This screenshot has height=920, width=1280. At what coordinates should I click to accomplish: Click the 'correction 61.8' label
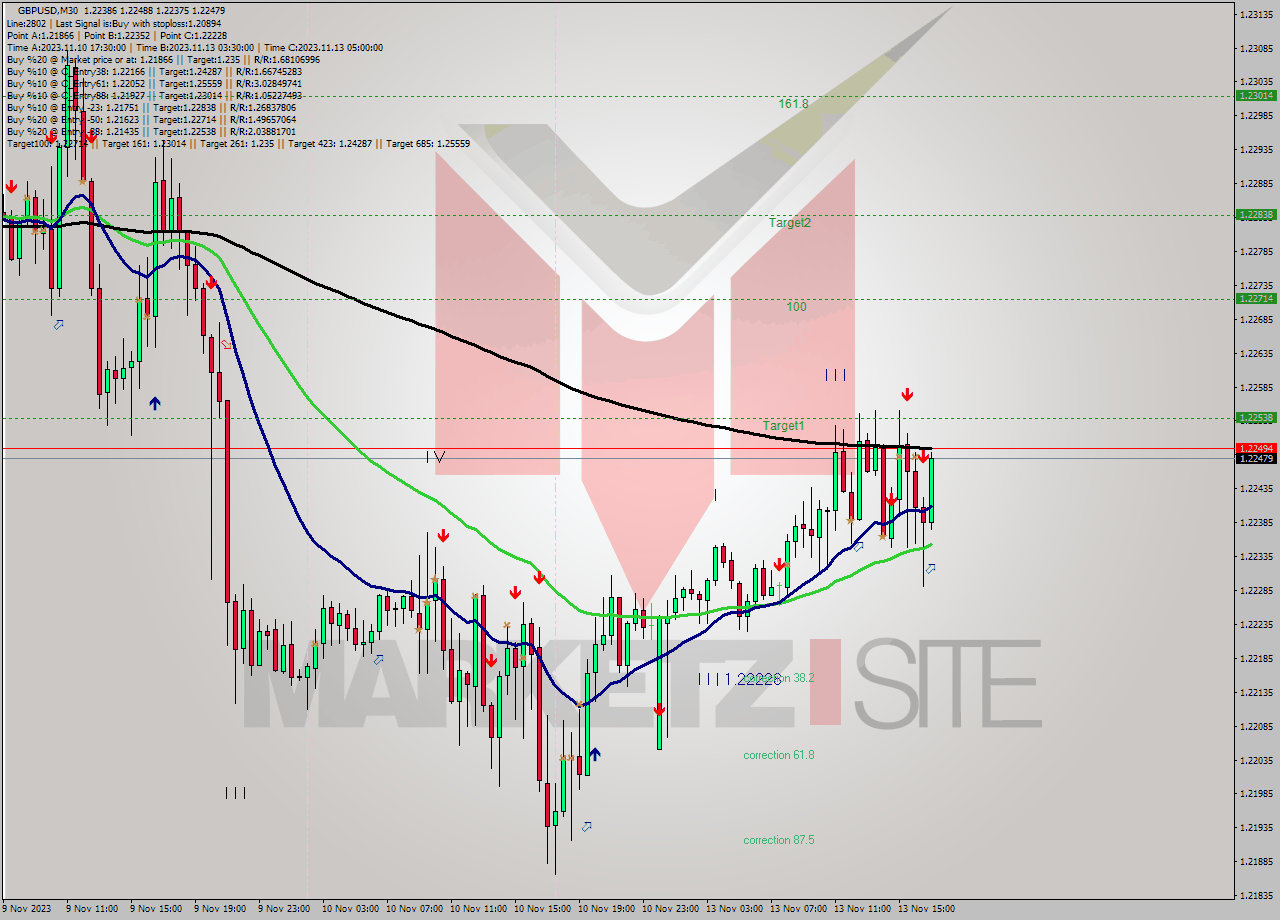coord(779,755)
